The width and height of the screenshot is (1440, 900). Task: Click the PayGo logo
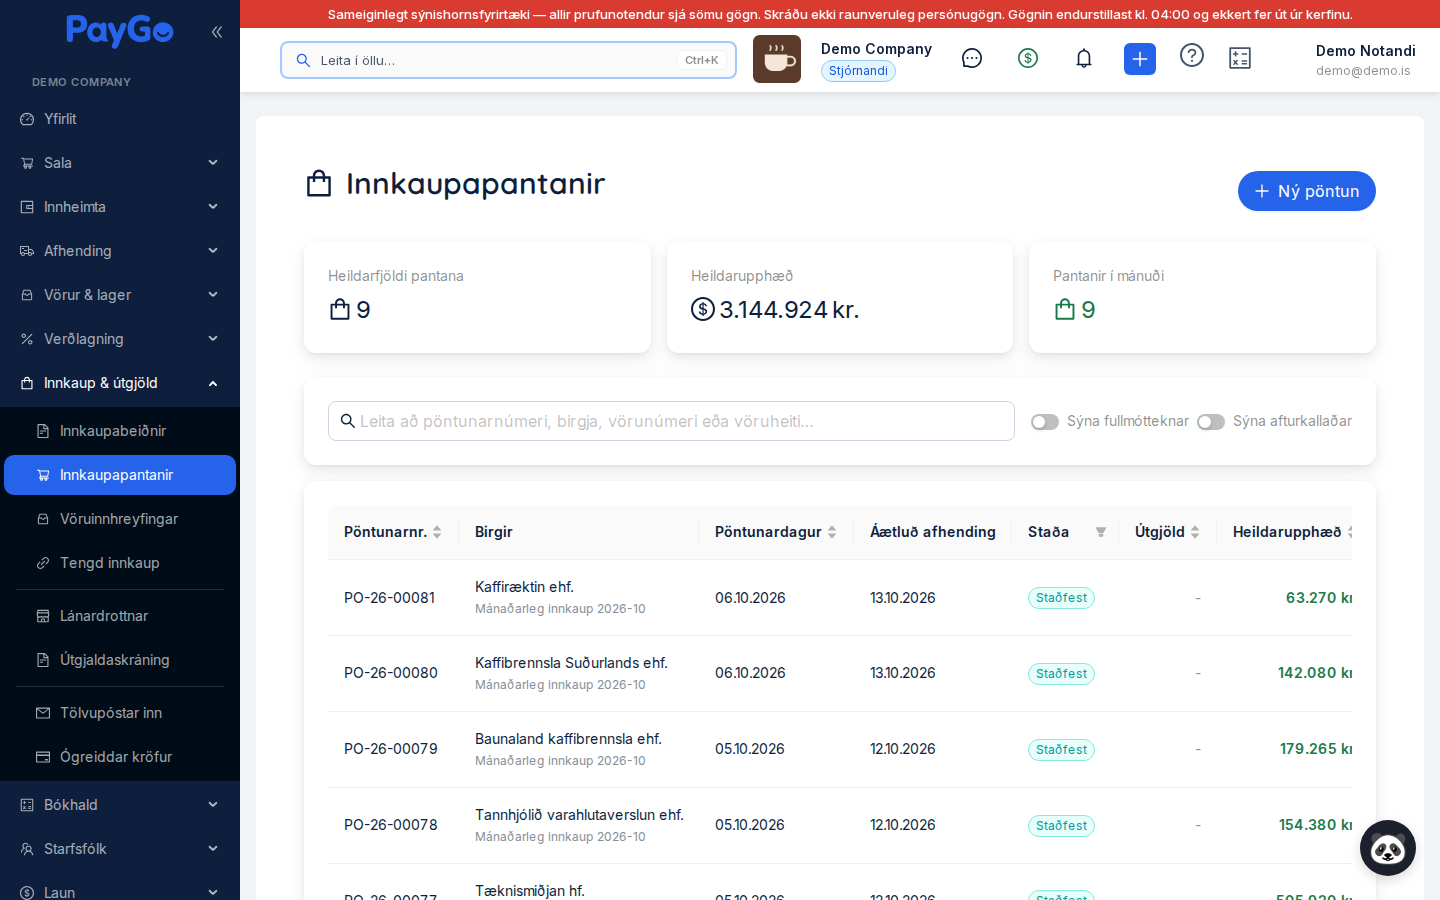pyautogui.click(x=120, y=31)
